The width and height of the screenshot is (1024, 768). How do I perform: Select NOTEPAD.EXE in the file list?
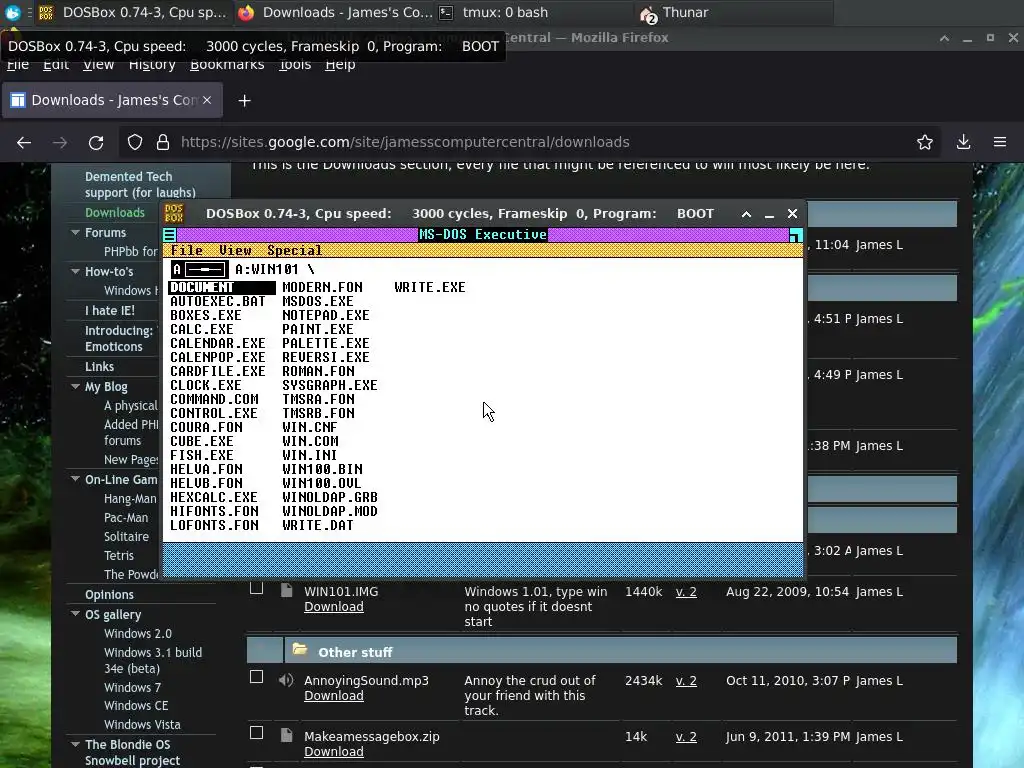[326, 315]
